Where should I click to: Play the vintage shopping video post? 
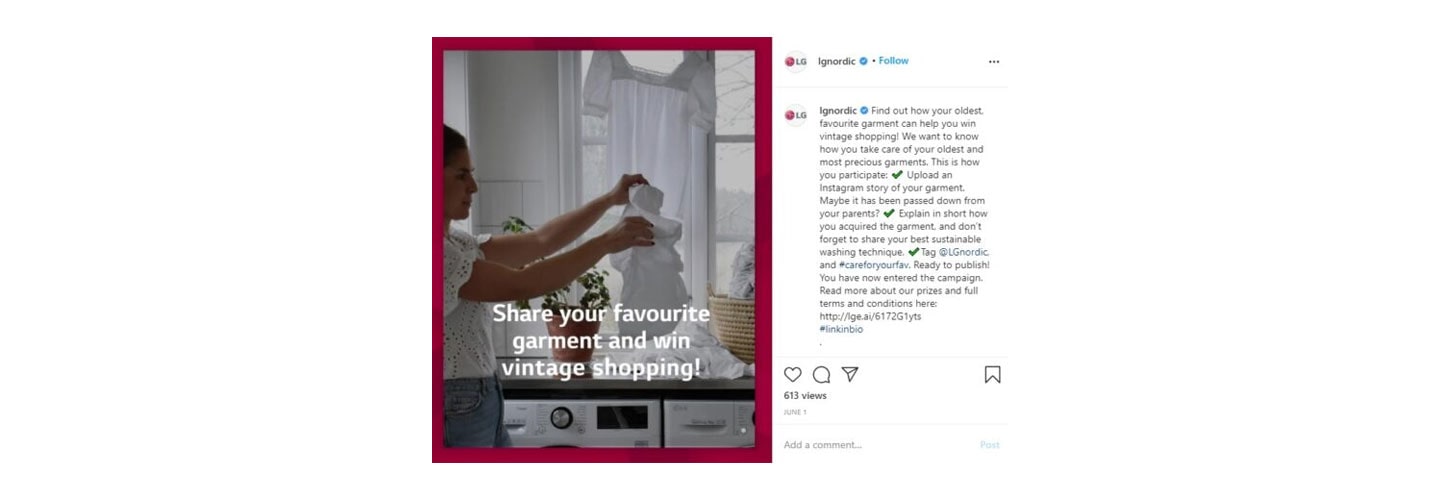tap(601, 250)
